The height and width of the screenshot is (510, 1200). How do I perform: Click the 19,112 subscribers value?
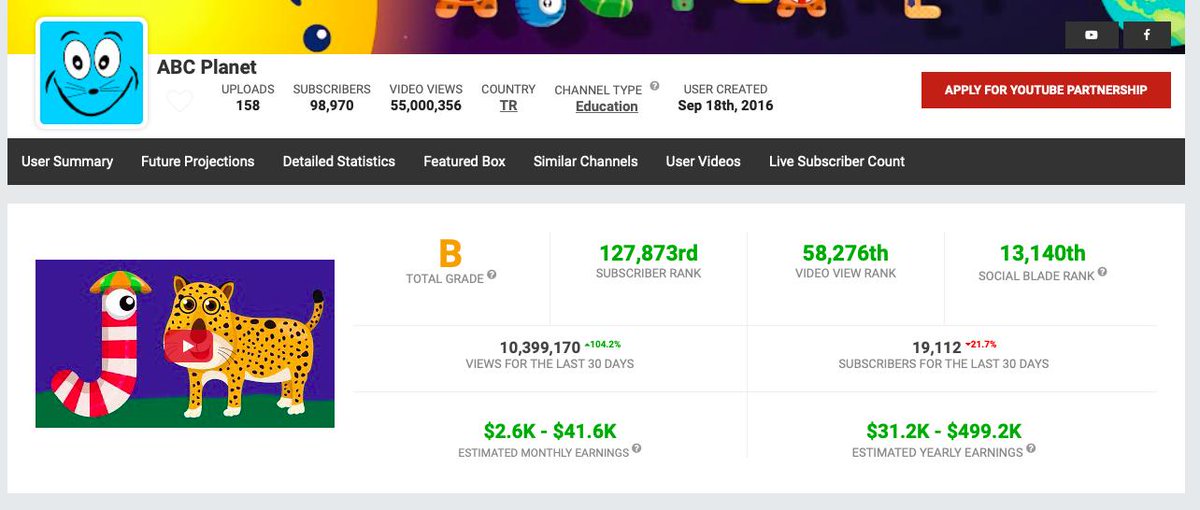[x=937, y=347]
